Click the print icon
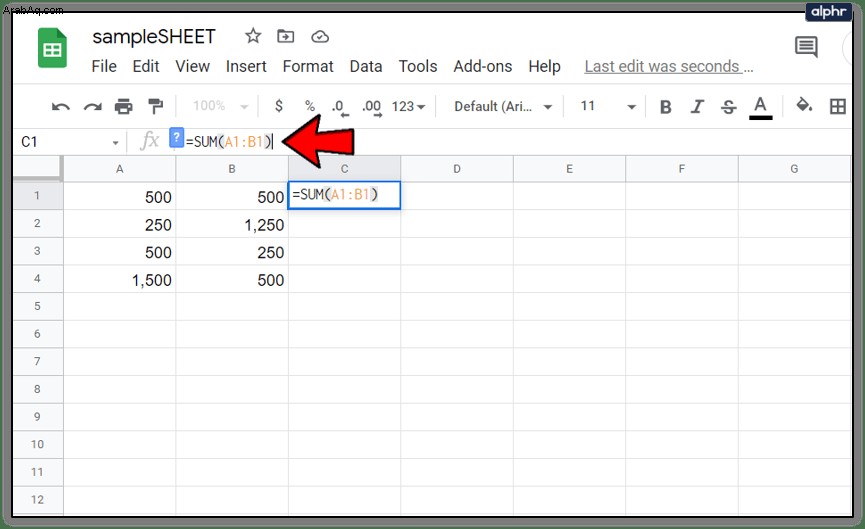865x529 pixels. pos(124,106)
